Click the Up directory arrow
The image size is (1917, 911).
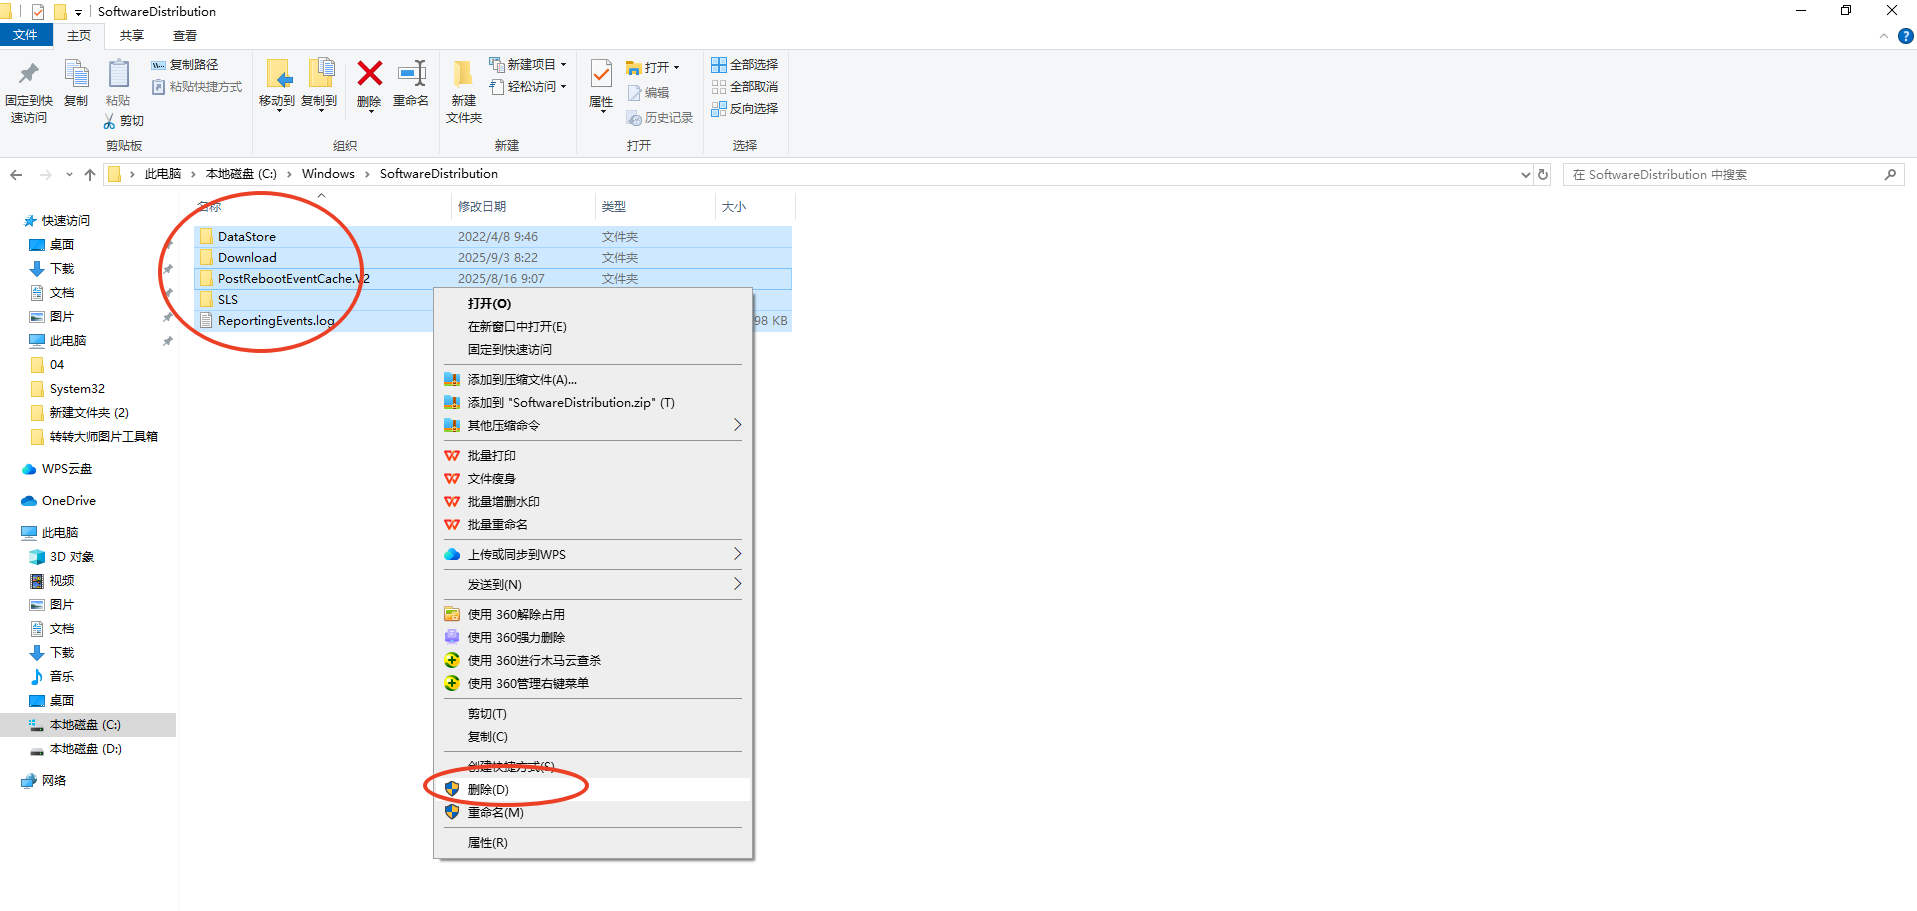point(90,174)
